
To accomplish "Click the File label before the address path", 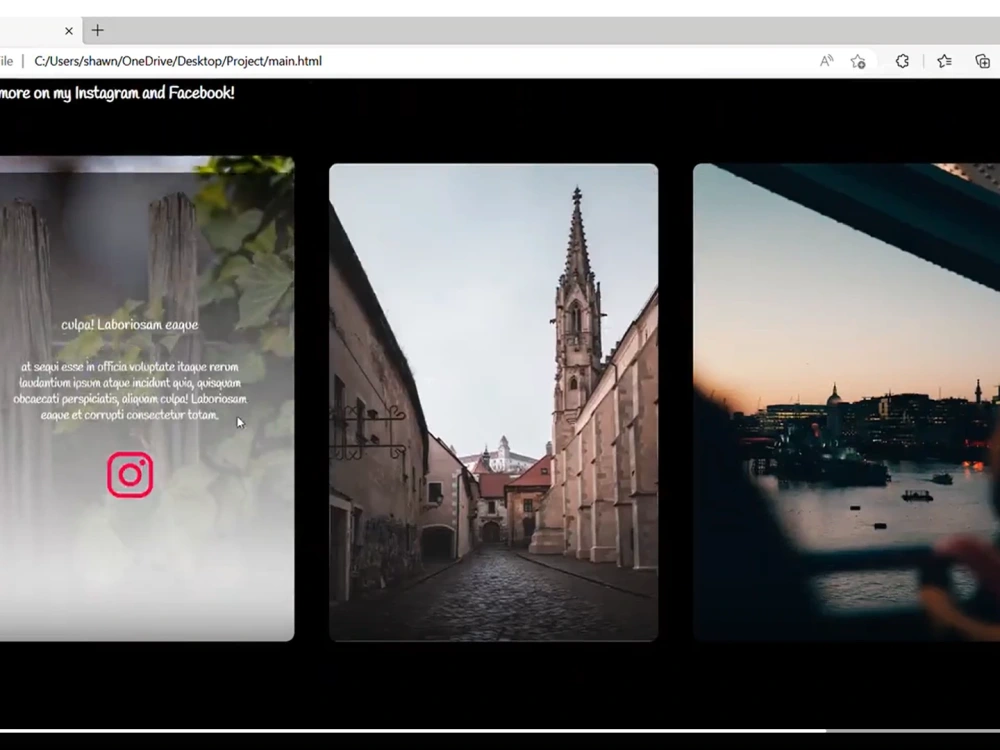I will [6, 61].
